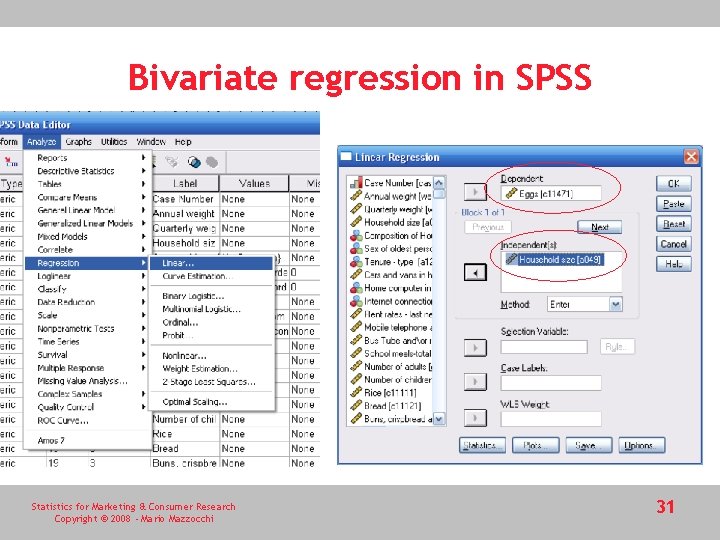Expand the Tables submenu

coord(87,184)
